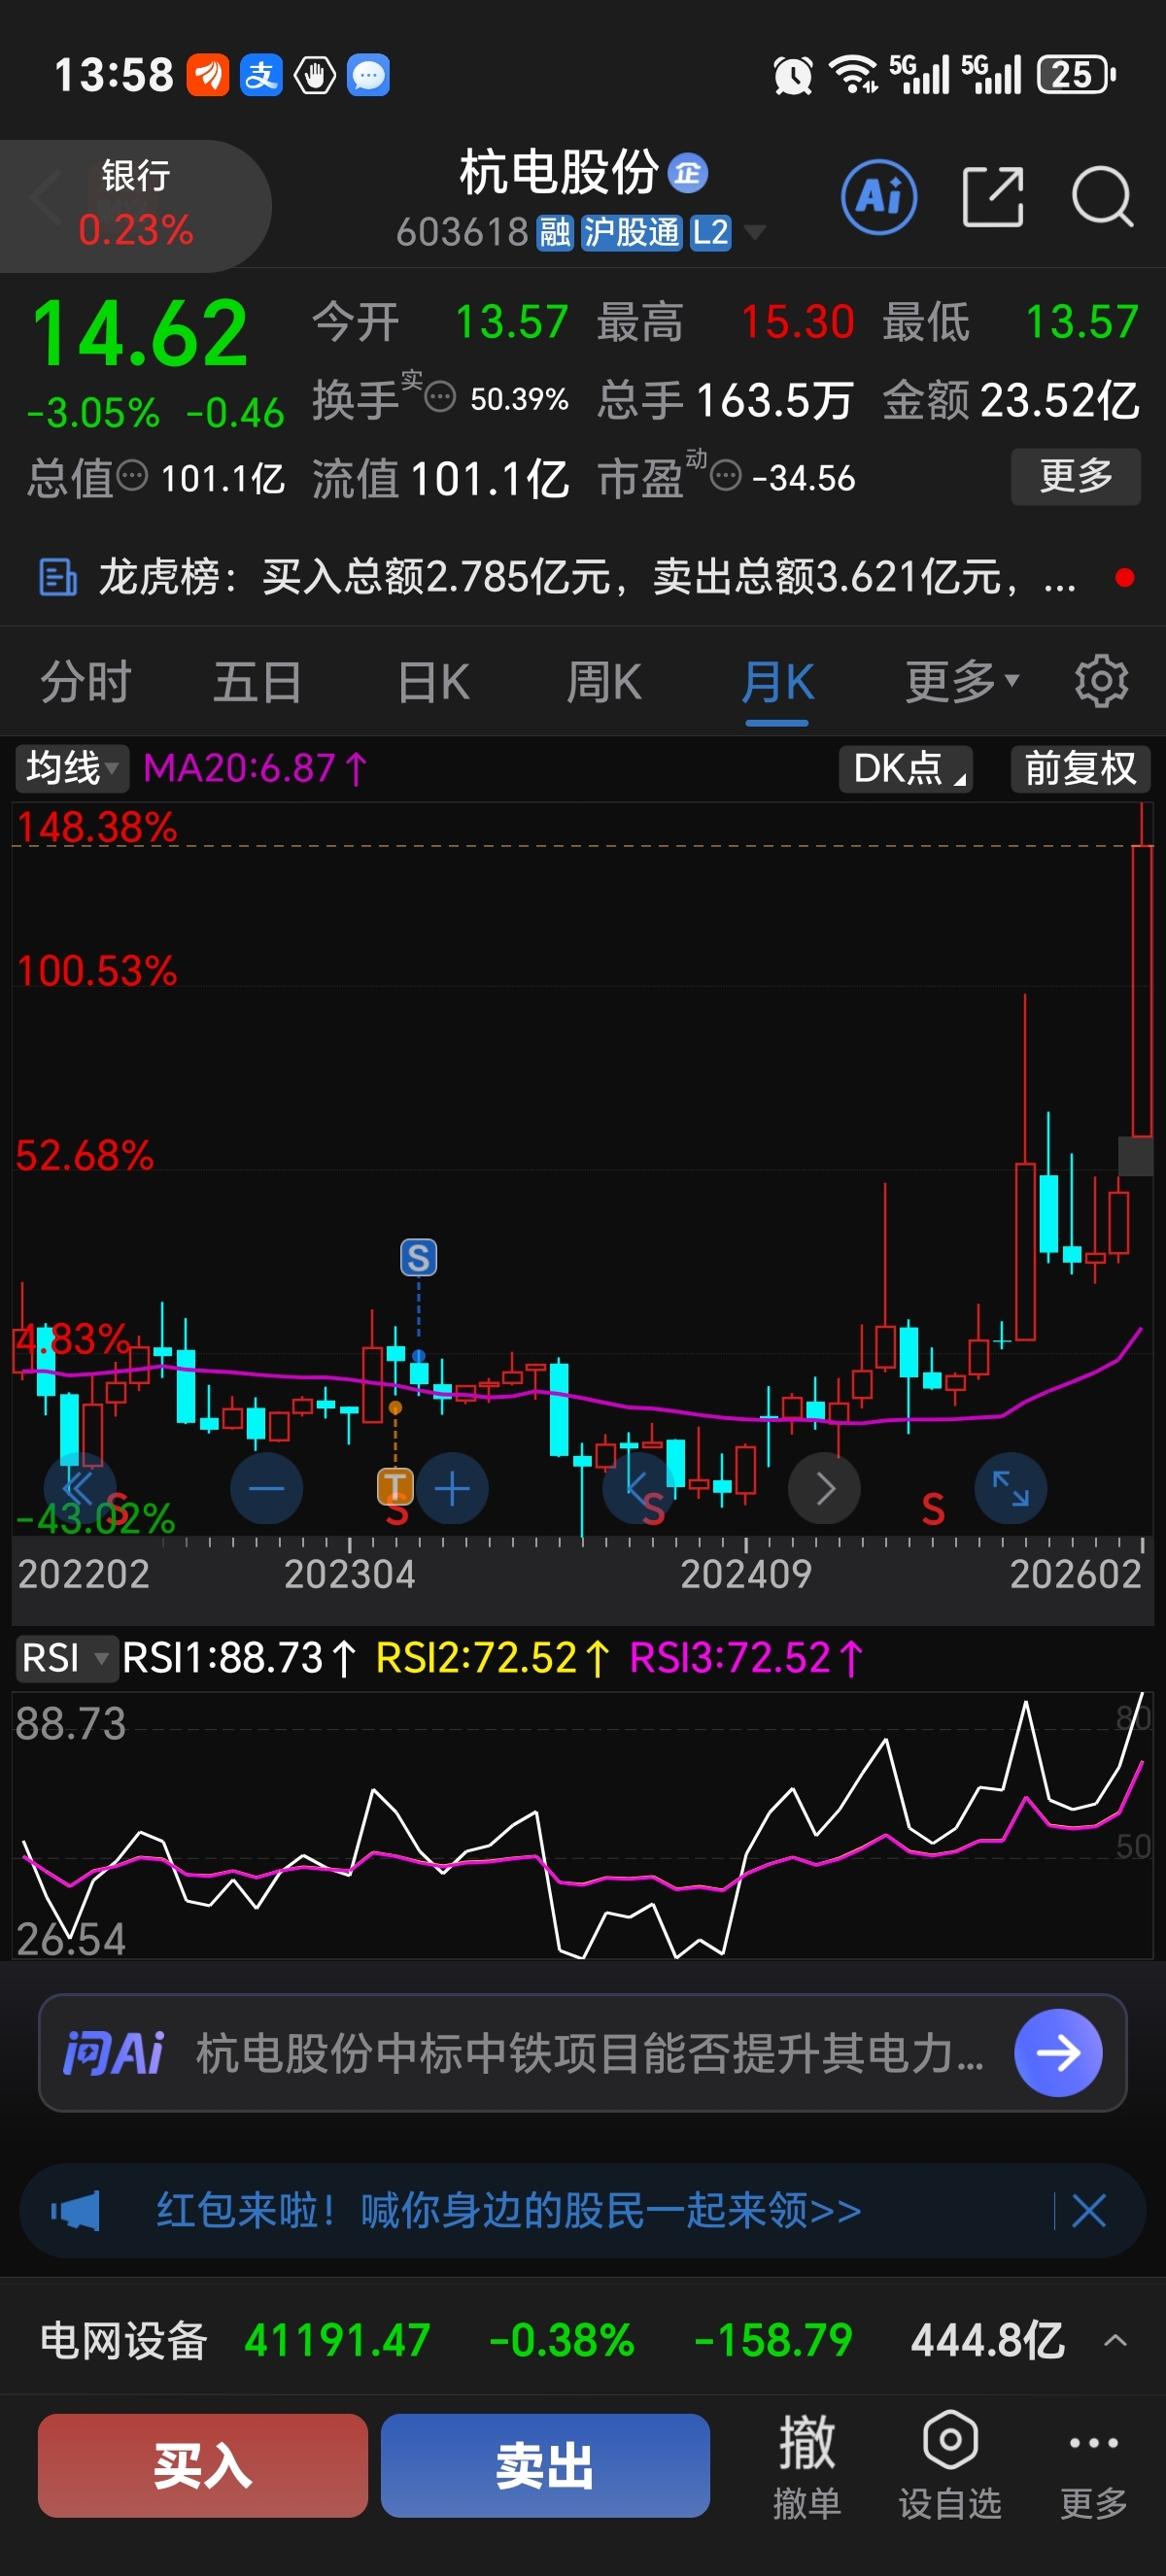
Task: Tap the share/export icon
Action: click(993, 197)
